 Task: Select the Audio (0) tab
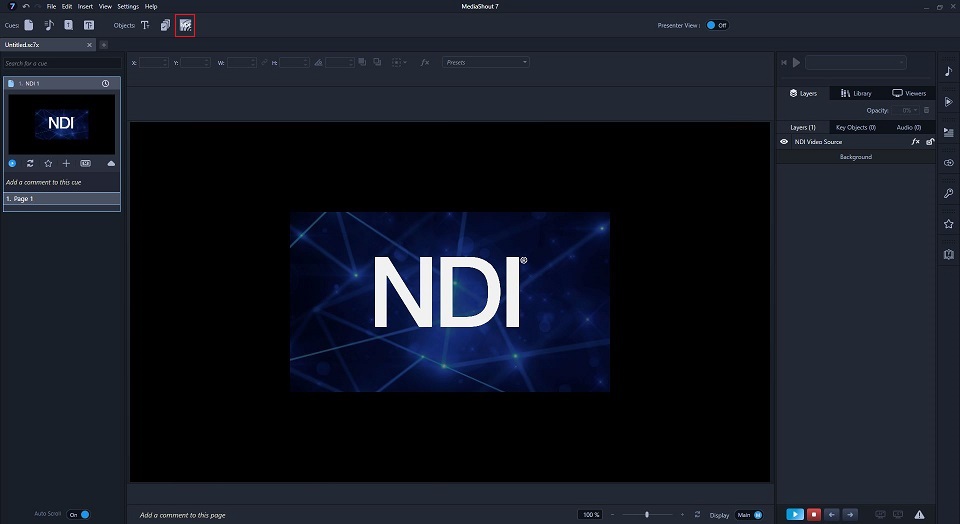[x=909, y=127]
